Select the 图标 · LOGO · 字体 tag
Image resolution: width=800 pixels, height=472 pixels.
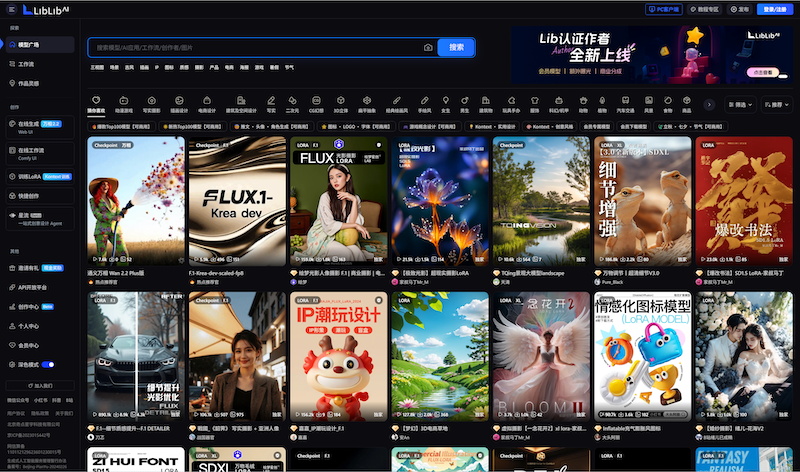click(x=355, y=127)
